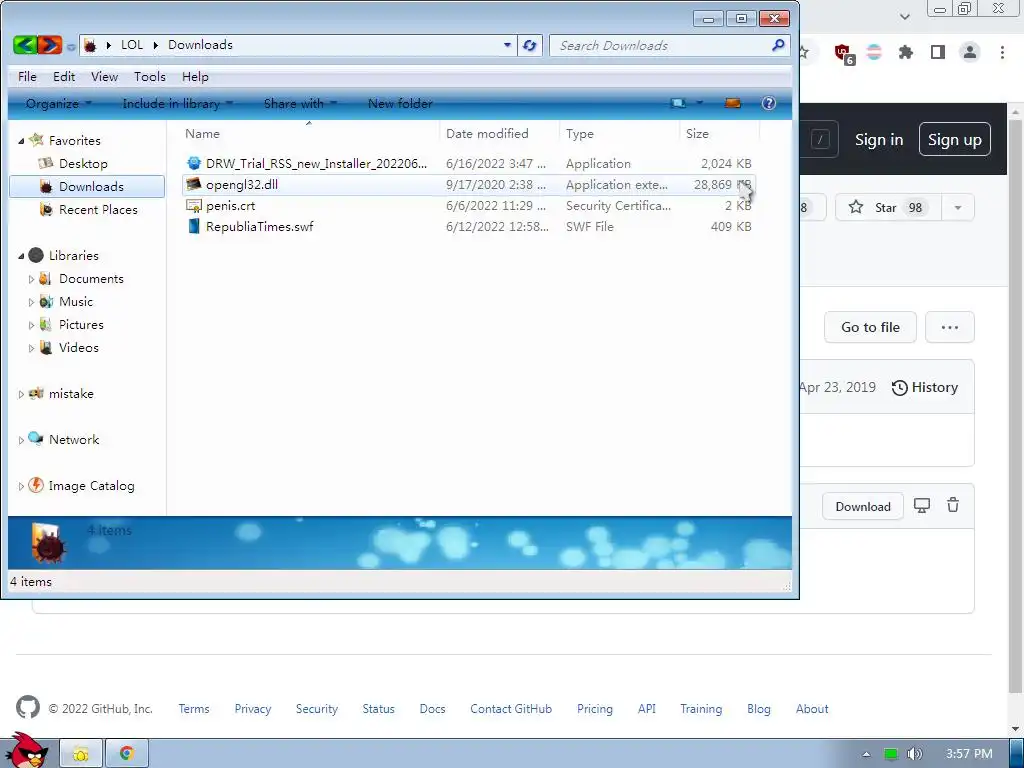Image resolution: width=1024 pixels, height=768 pixels.
Task: Open the commit History link
Action: (x=925, y=387)
